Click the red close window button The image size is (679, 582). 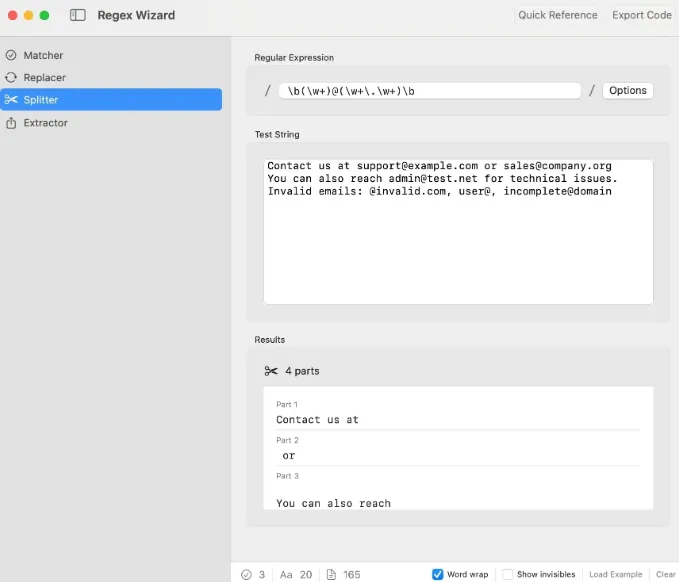click(13, 16)
